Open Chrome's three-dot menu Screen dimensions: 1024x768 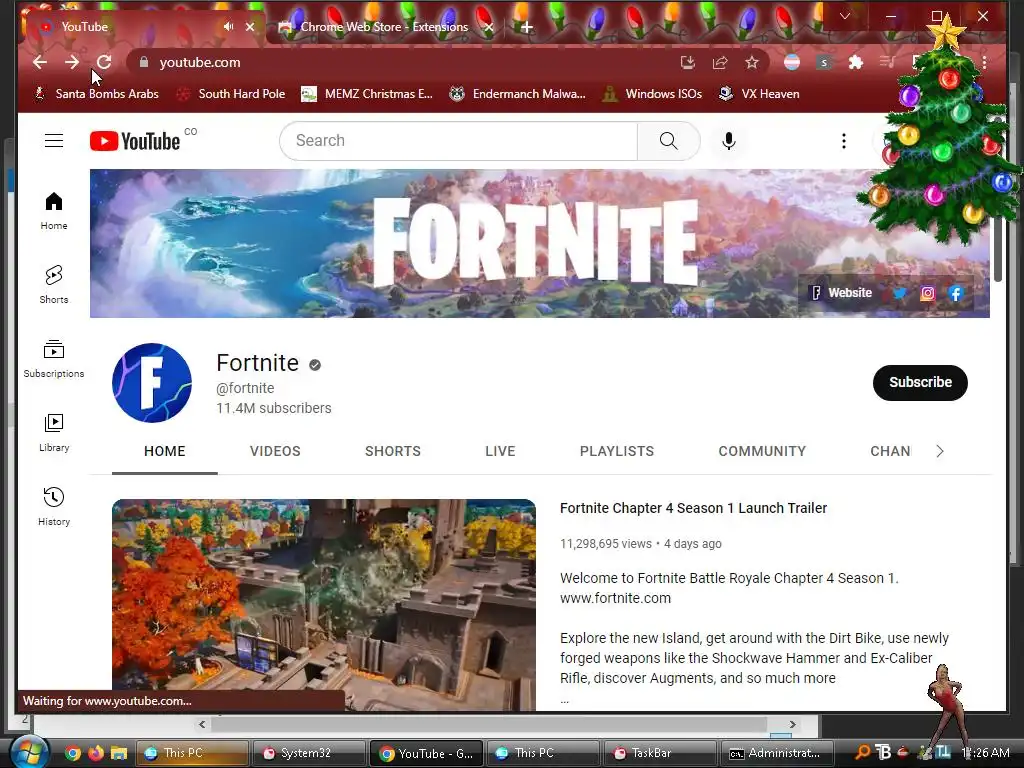click(984, 62)
